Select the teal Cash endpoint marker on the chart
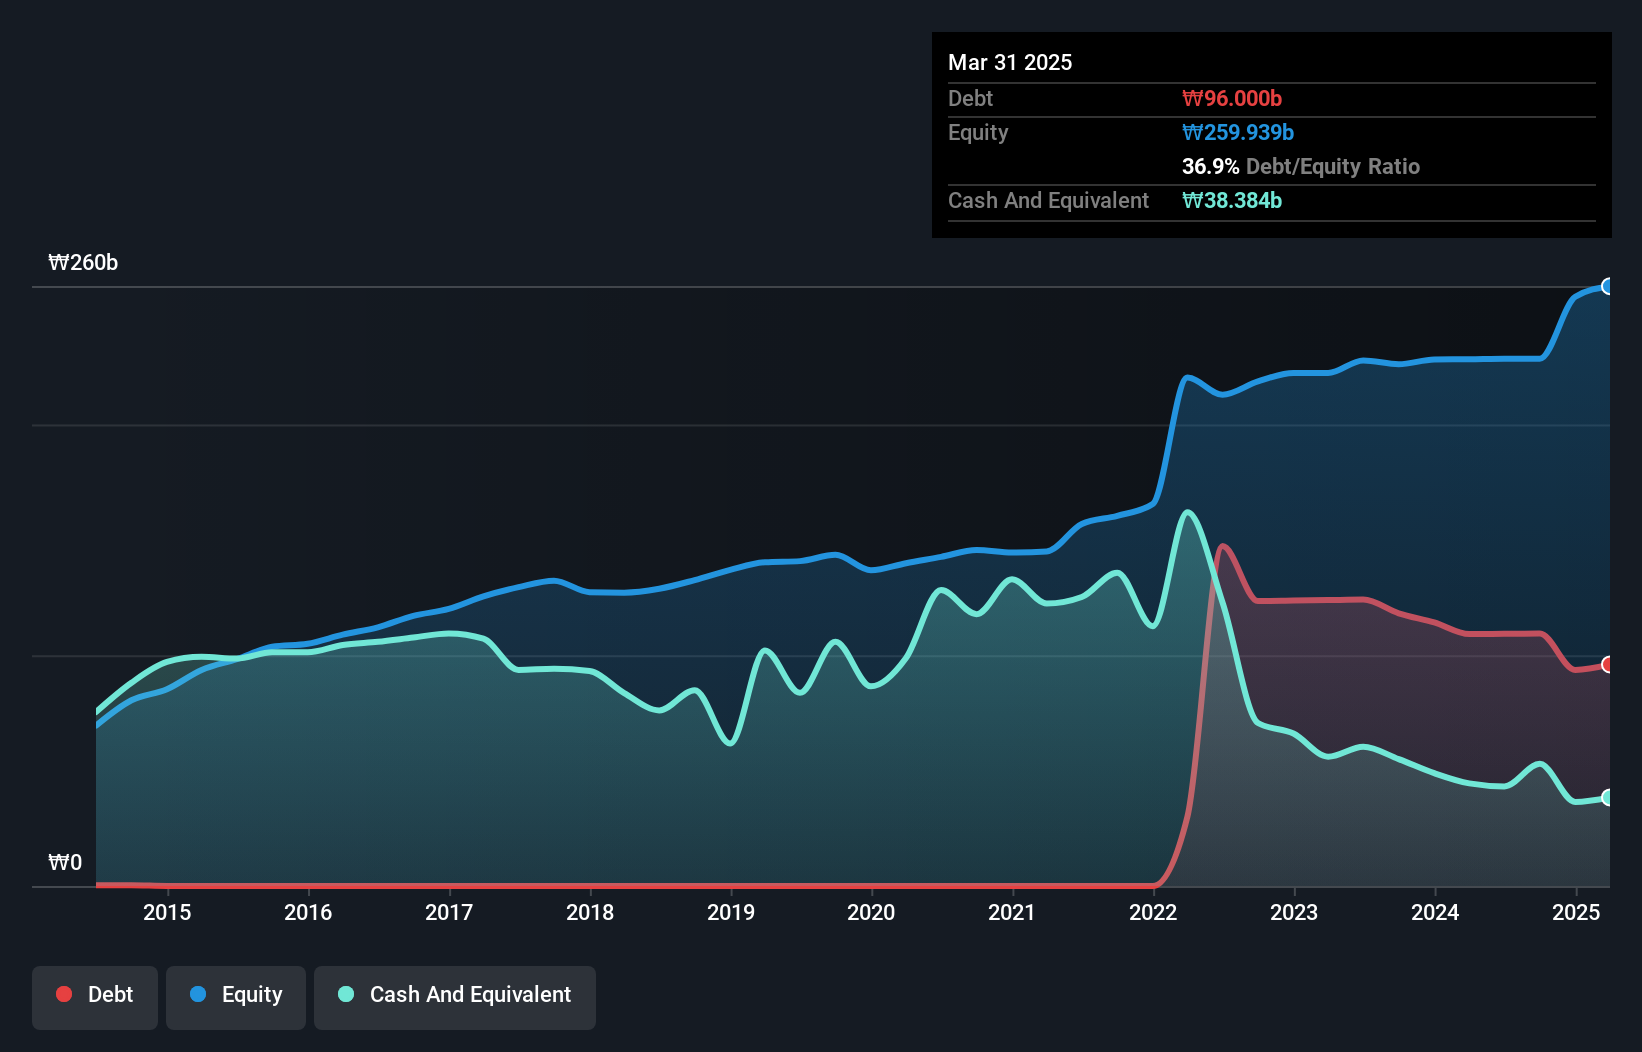The image size is (1642, 1052). tap(1609, 798)
